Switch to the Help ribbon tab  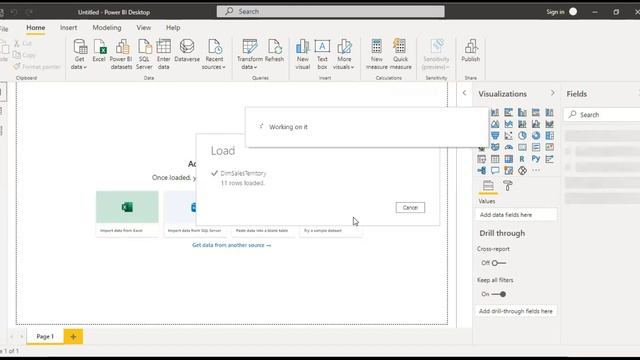[x=173, y=27]
